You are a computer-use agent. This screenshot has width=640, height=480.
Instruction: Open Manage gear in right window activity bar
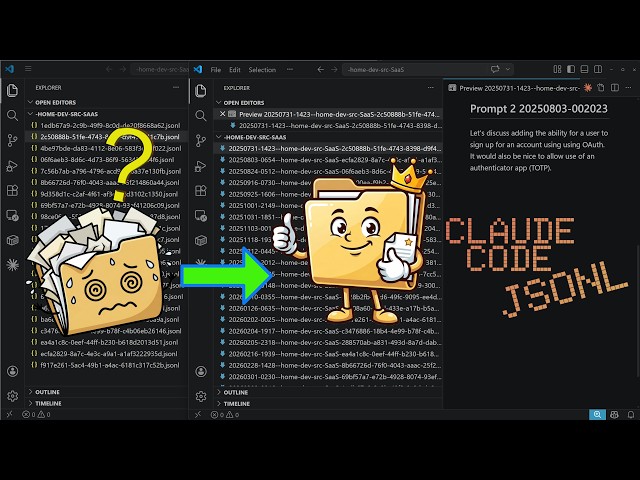(x=200, y=396)
